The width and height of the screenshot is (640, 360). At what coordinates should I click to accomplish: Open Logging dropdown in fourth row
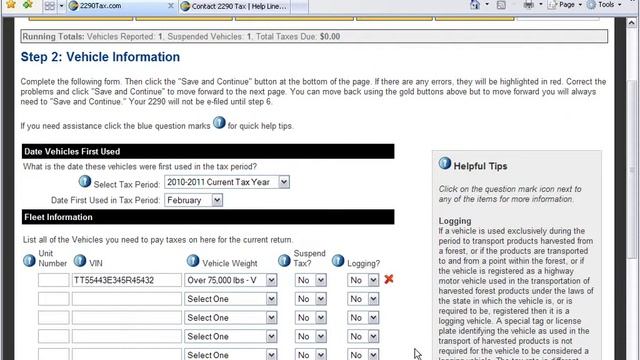[x=363, y=336]
